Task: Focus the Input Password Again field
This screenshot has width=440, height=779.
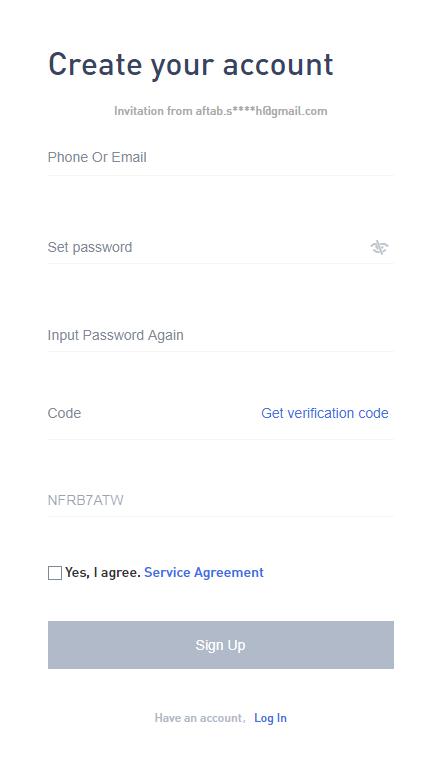Action: coord(220,335)
